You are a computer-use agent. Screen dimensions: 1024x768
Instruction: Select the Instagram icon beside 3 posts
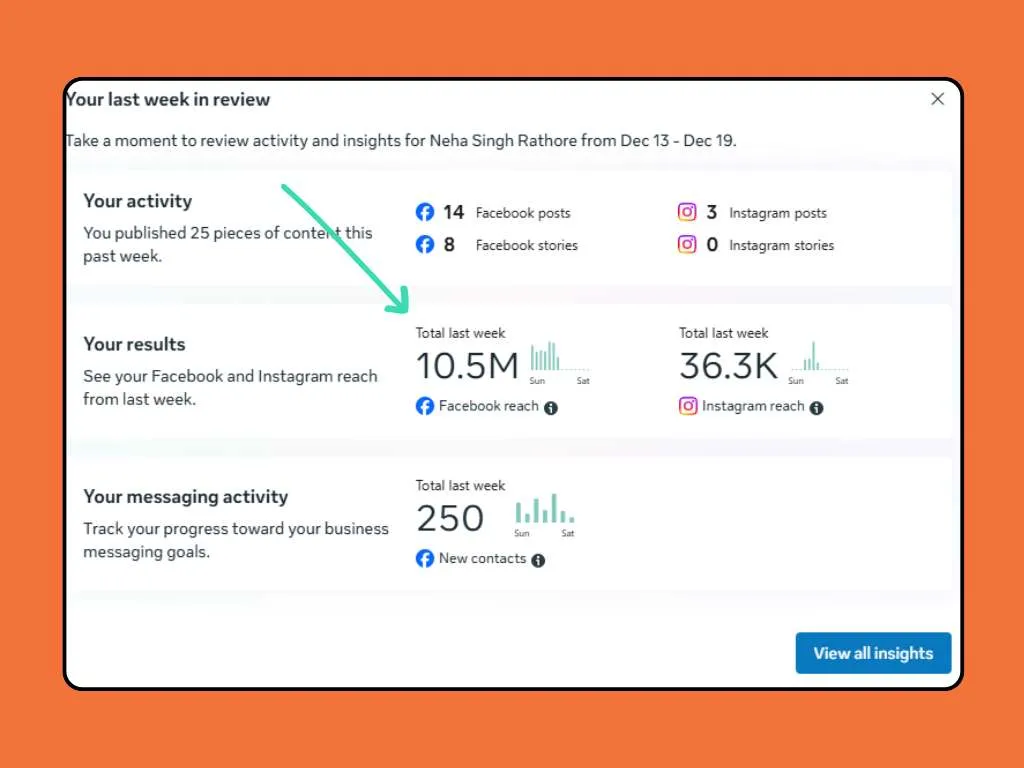[x=688, y=212]
